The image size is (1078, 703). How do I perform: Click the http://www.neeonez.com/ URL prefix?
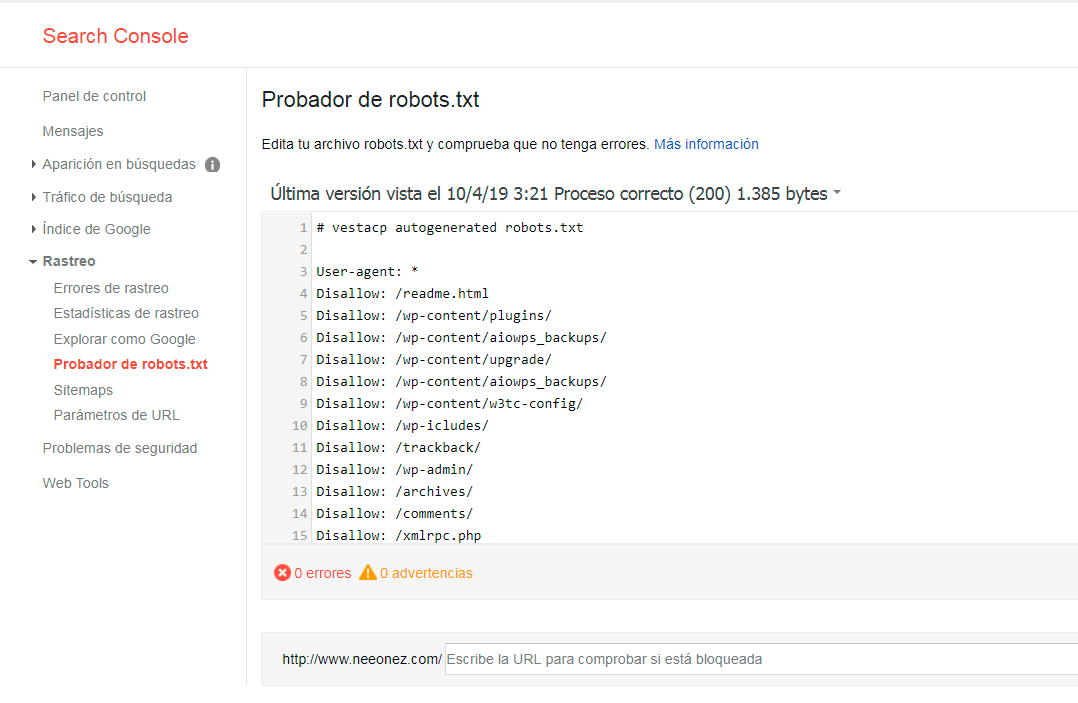(x=362, y=659)
